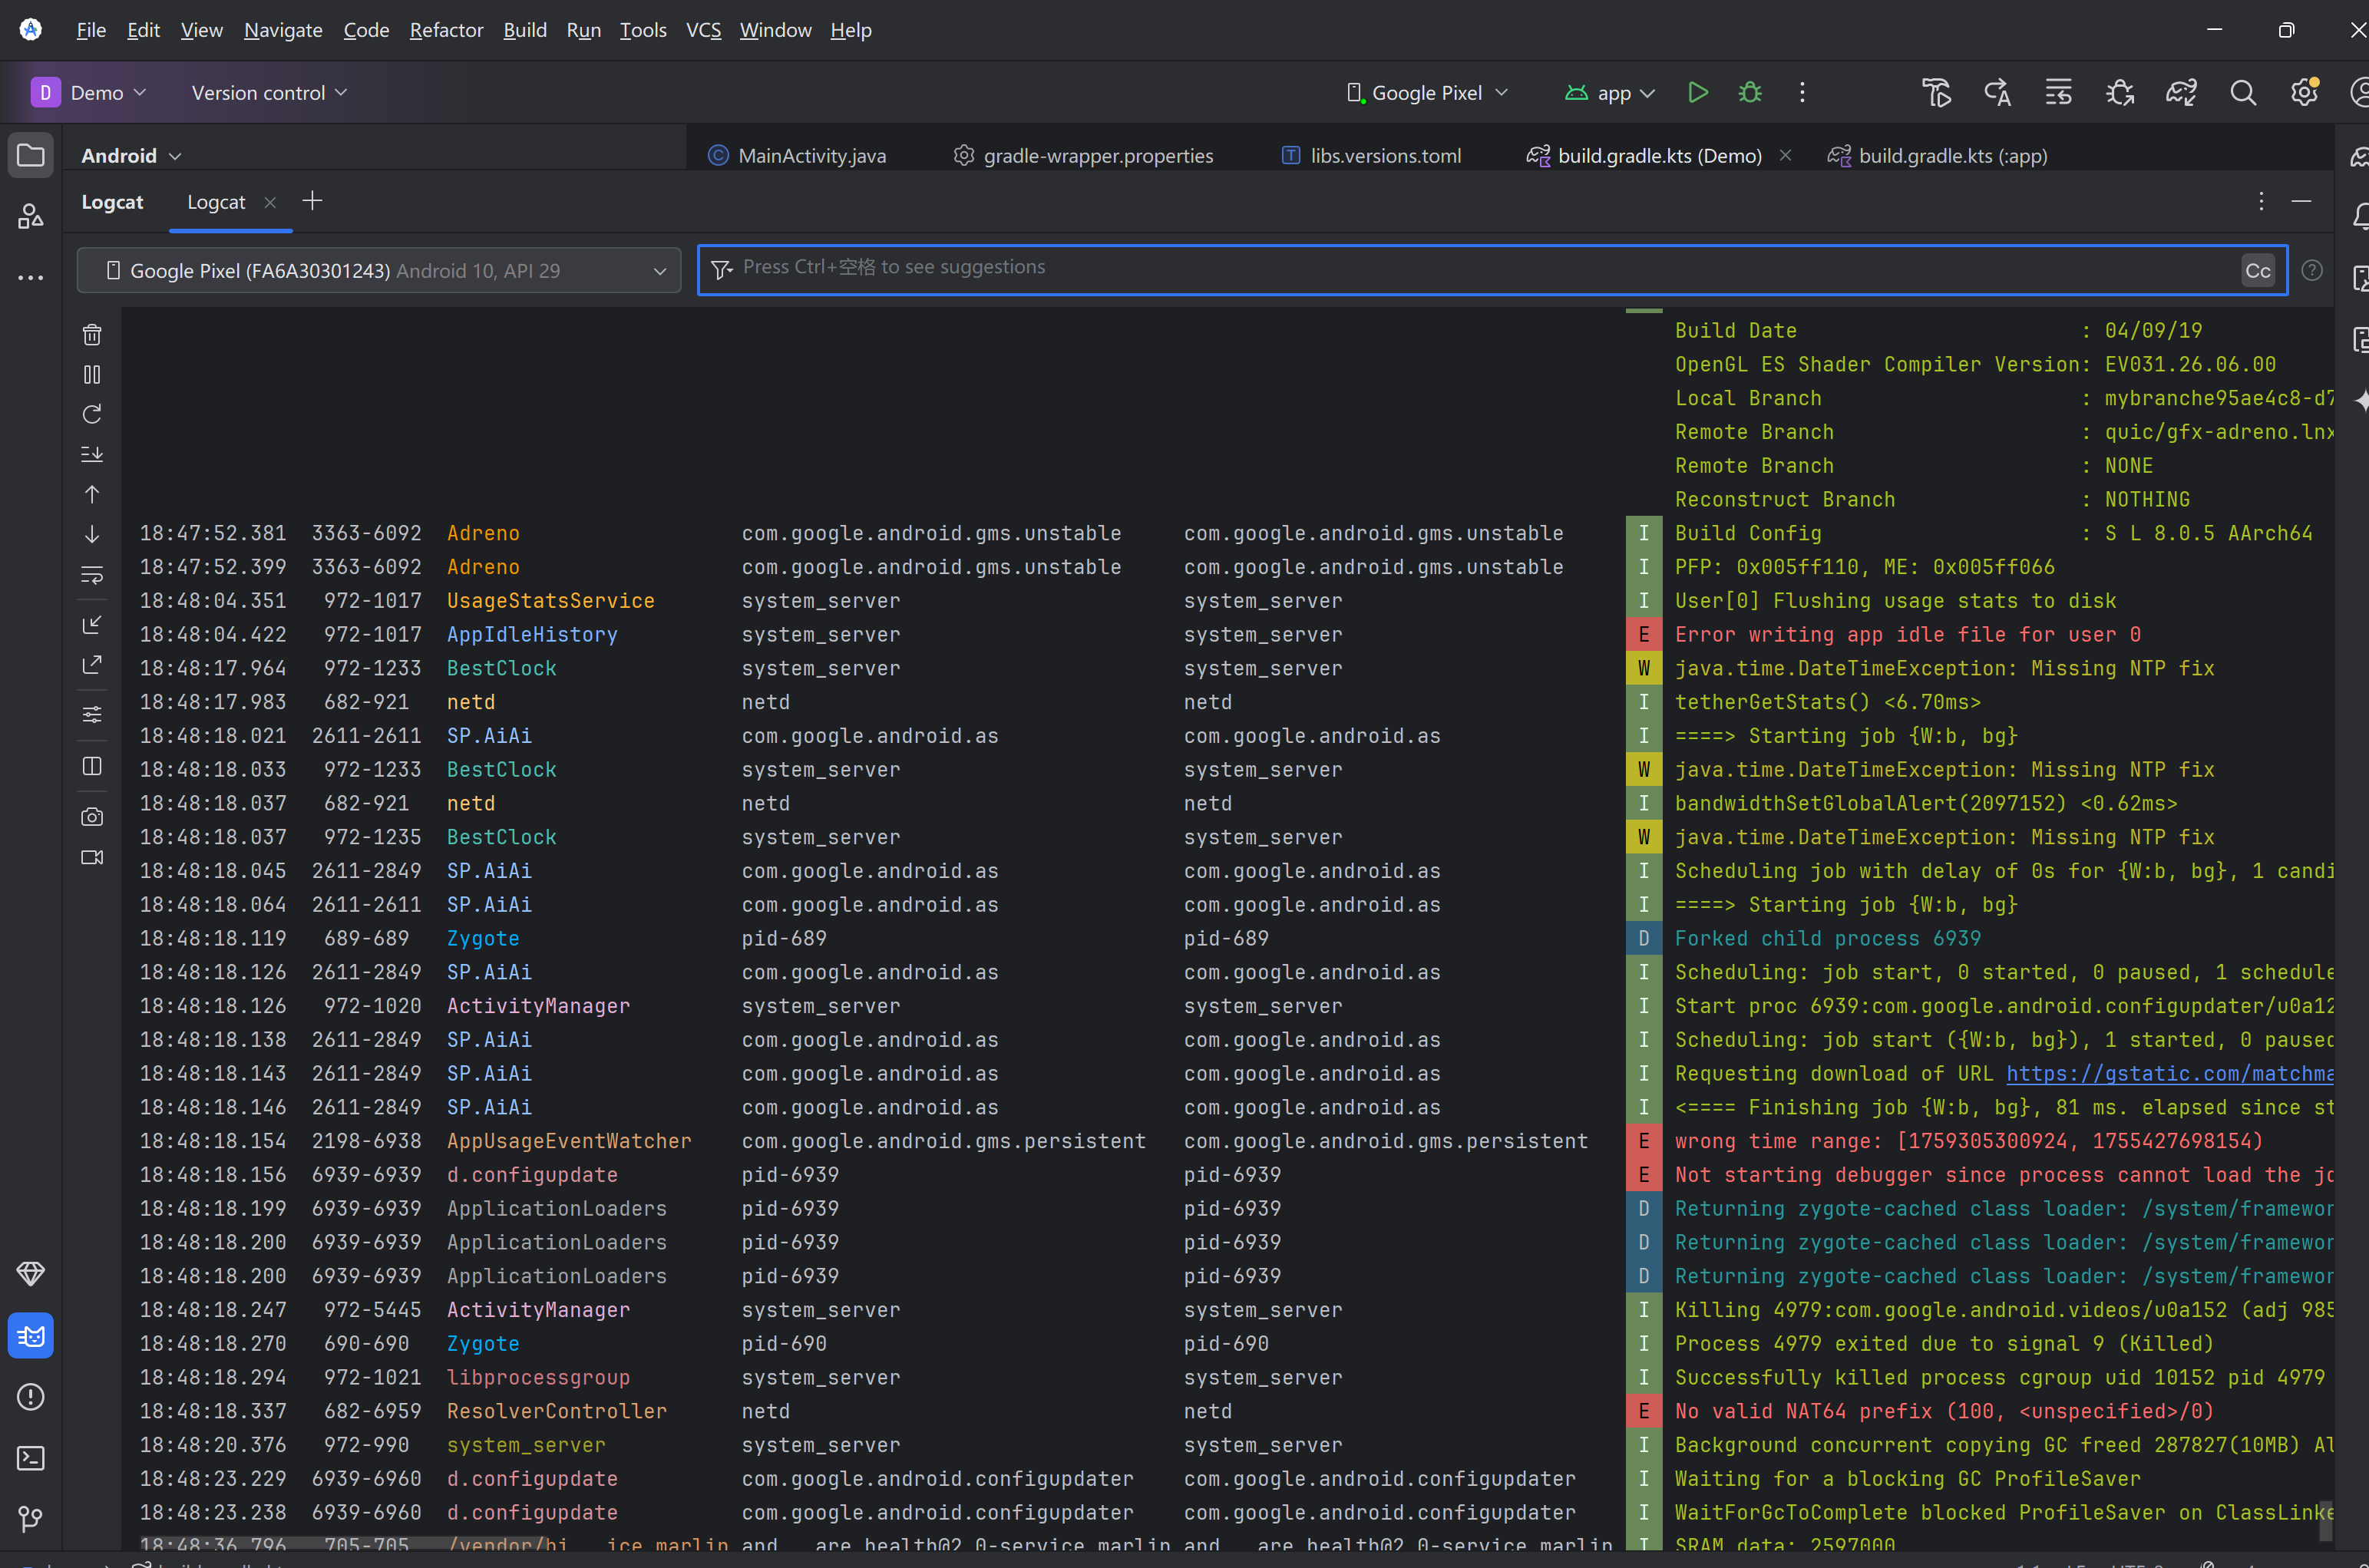2369x1568 pixels.
Task: Clear logcat with the trash icon
Action: (92, 335)
